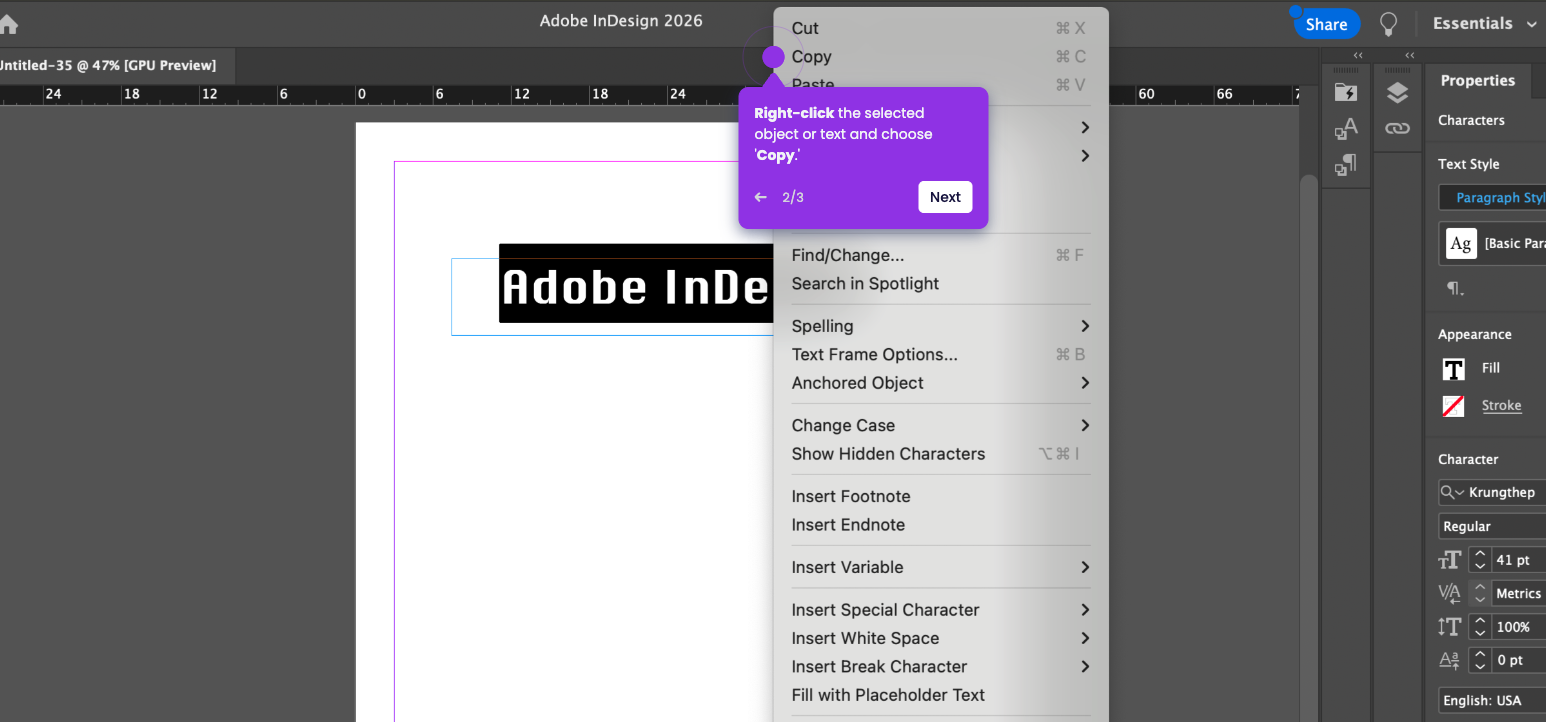Click Next in the tutorial tooltip
Image resolution: width=1546 pixels, height=722 pixels.
(x=945, y=197)
